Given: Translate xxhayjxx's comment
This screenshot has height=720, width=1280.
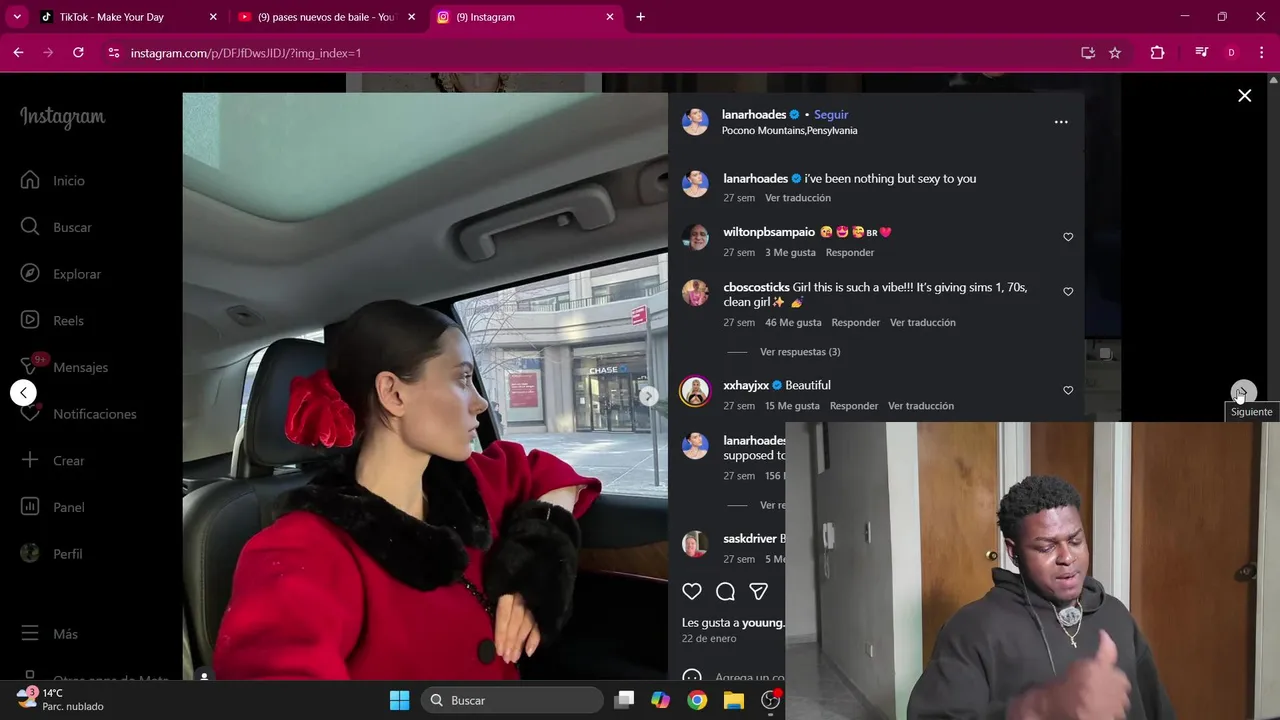Looking at the screenshot, I should coord(920,406).
